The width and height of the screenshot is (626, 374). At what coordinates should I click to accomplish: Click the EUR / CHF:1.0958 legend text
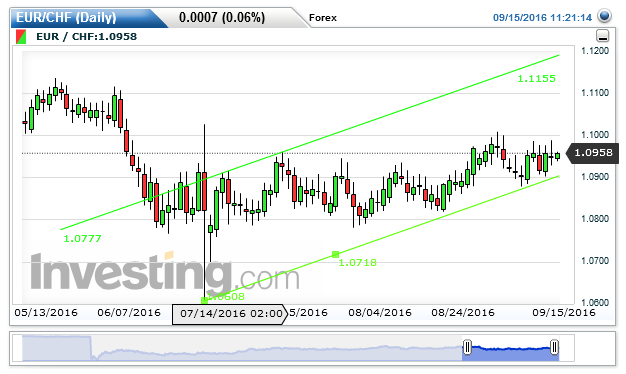click(x=86, y=37)
